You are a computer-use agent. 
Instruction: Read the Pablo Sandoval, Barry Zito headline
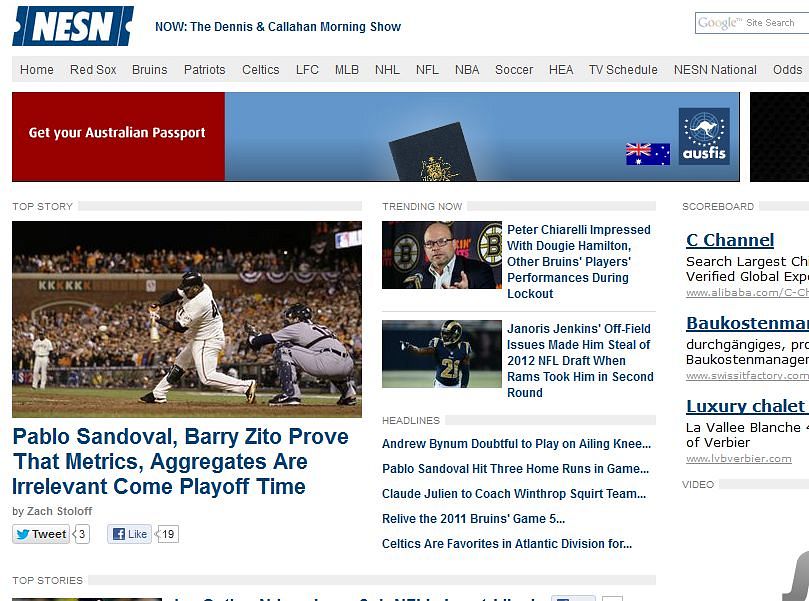click(181, 461)
